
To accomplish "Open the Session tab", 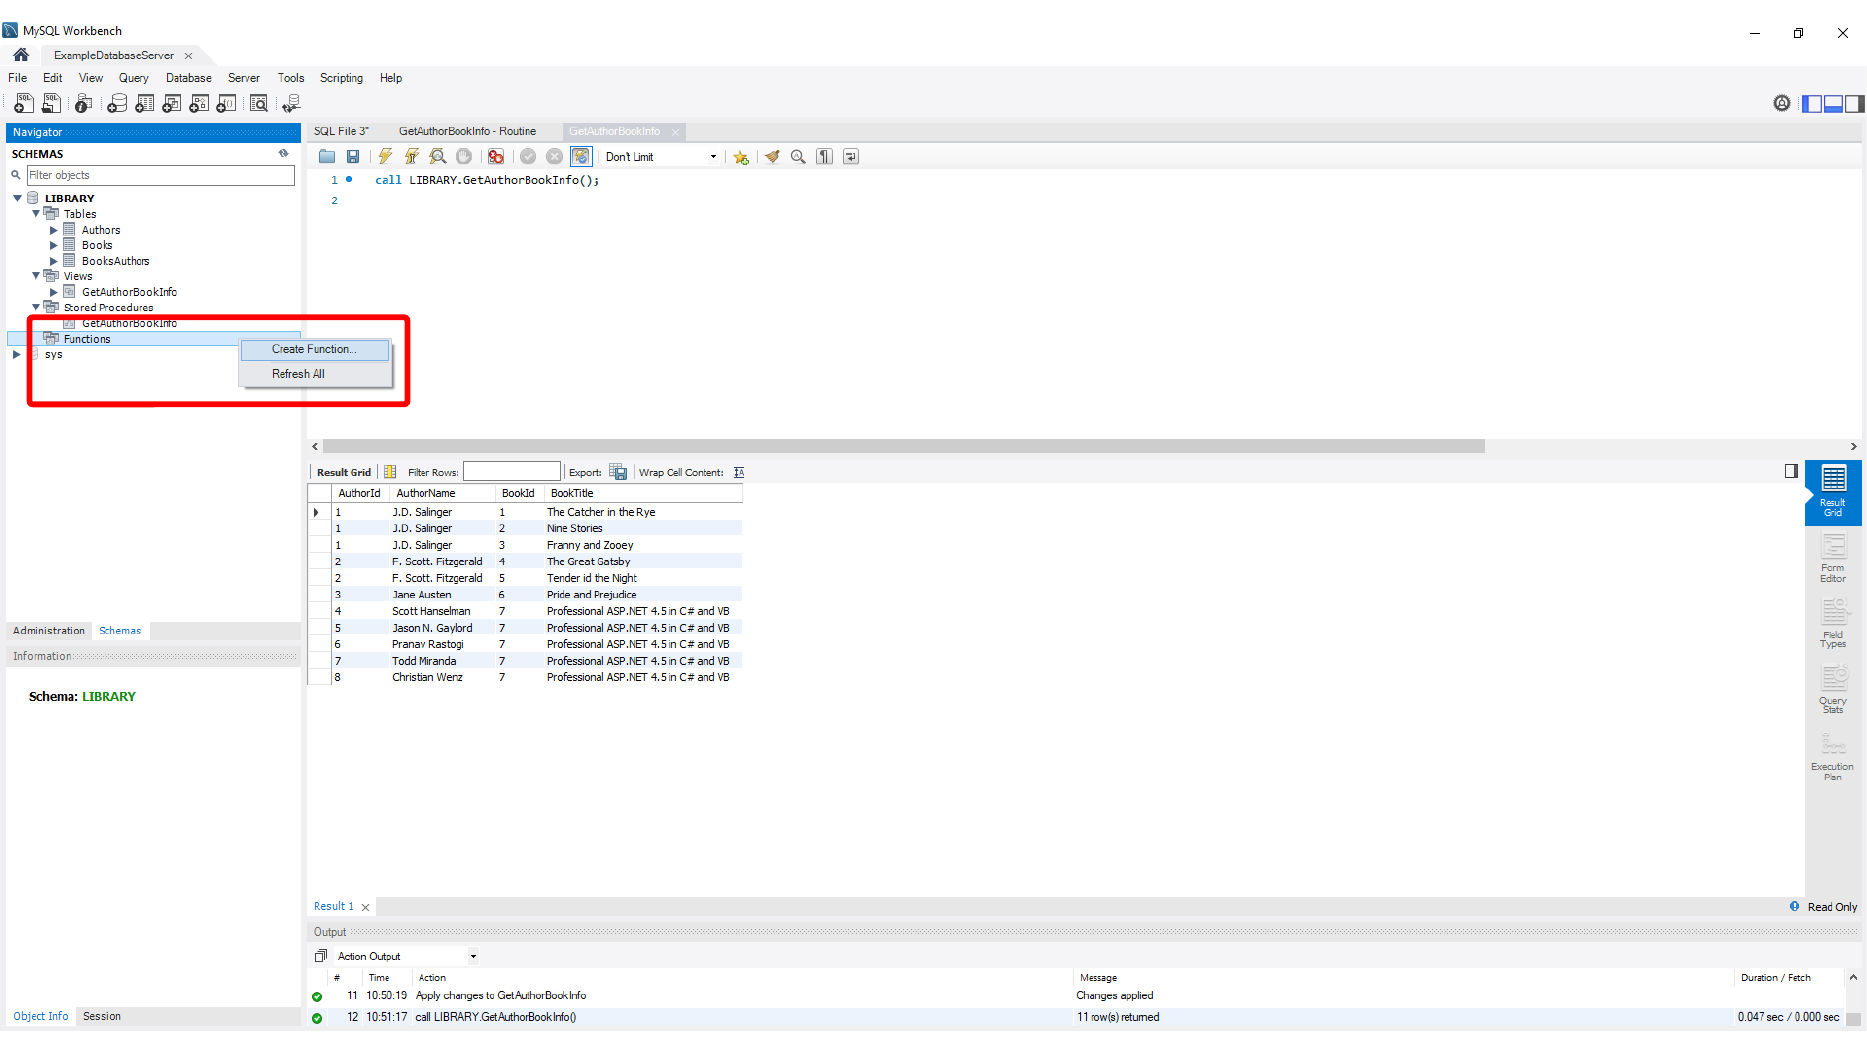I will pyautogui.click(x=102, y=1016).
